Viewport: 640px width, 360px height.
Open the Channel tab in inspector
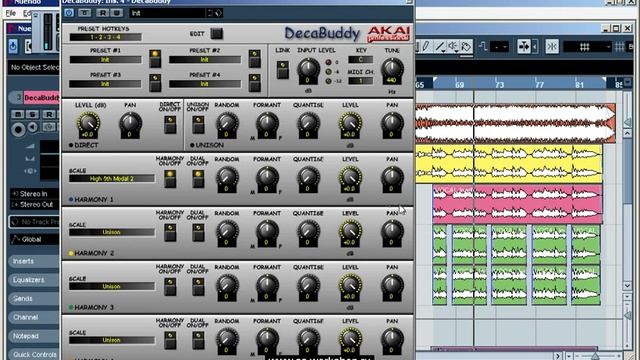[x=33, y=317]
